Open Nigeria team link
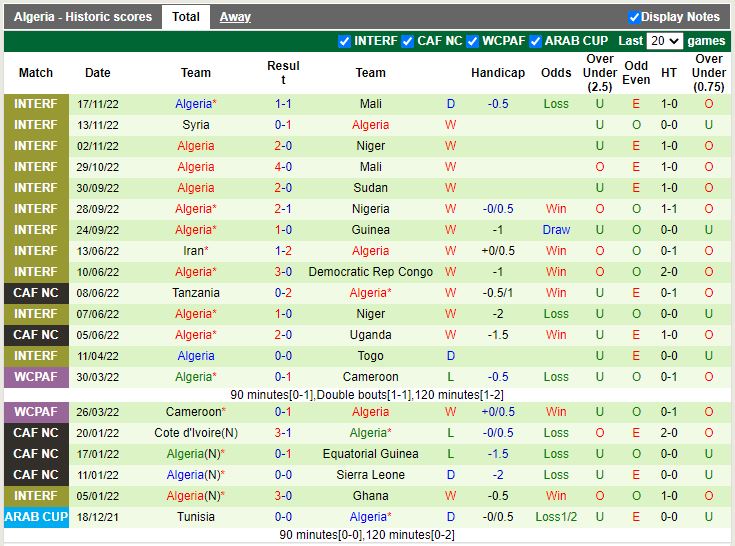The image size is (735, 546). [370, 209]
